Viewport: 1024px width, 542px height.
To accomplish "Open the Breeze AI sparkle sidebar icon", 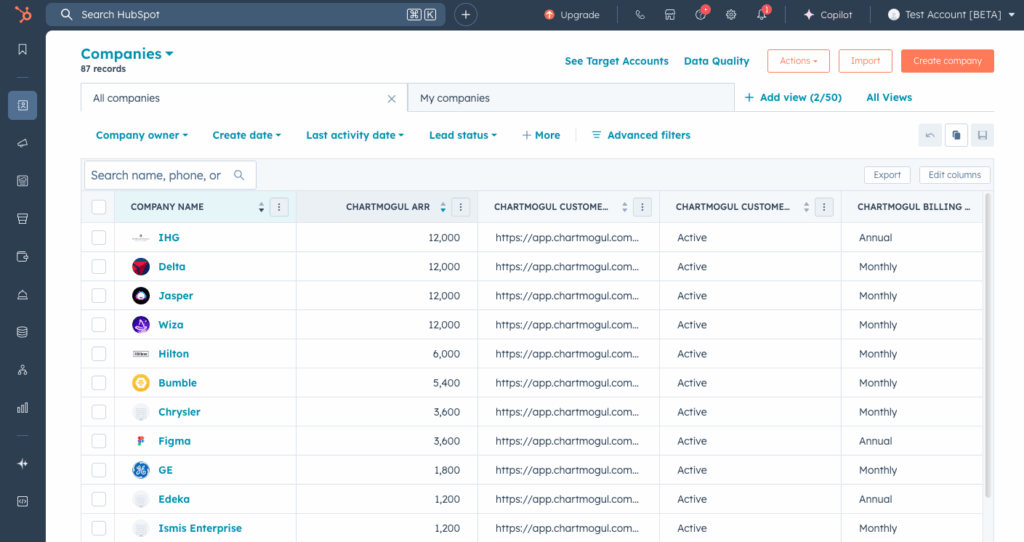I will [x=23, y=464].
